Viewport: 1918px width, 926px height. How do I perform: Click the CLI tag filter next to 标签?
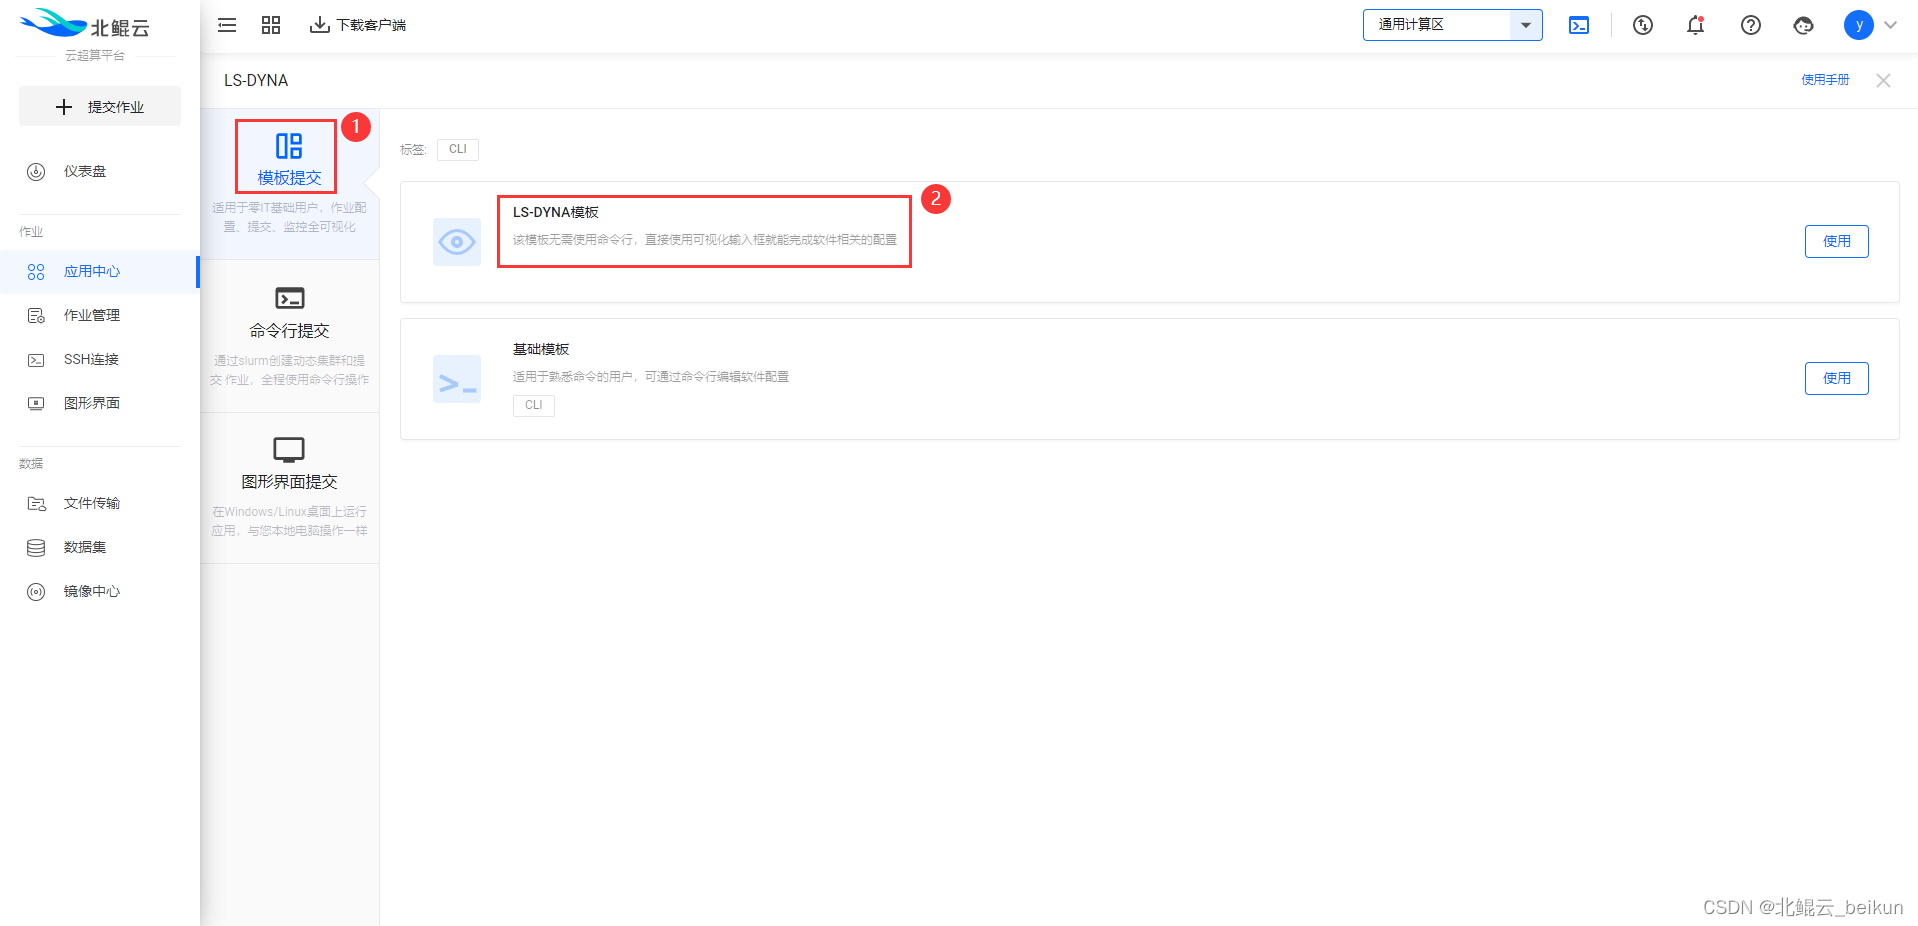458,149
